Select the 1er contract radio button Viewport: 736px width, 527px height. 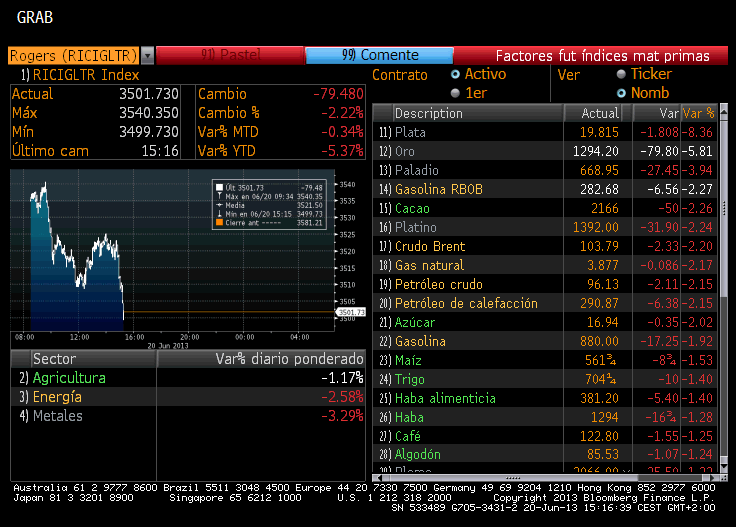(x=455, y=93)
